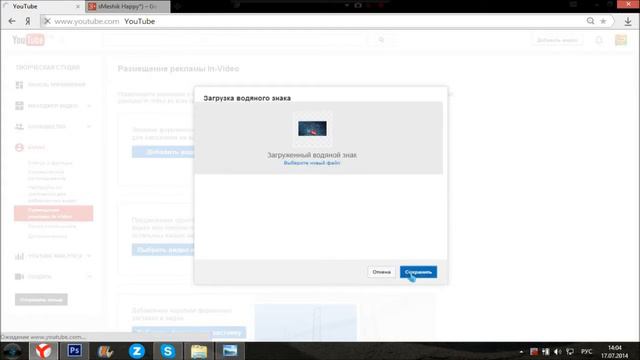Expand the Video Manager chevron
The height and width of the screenshot is (360, 640).
pos(89,106)
